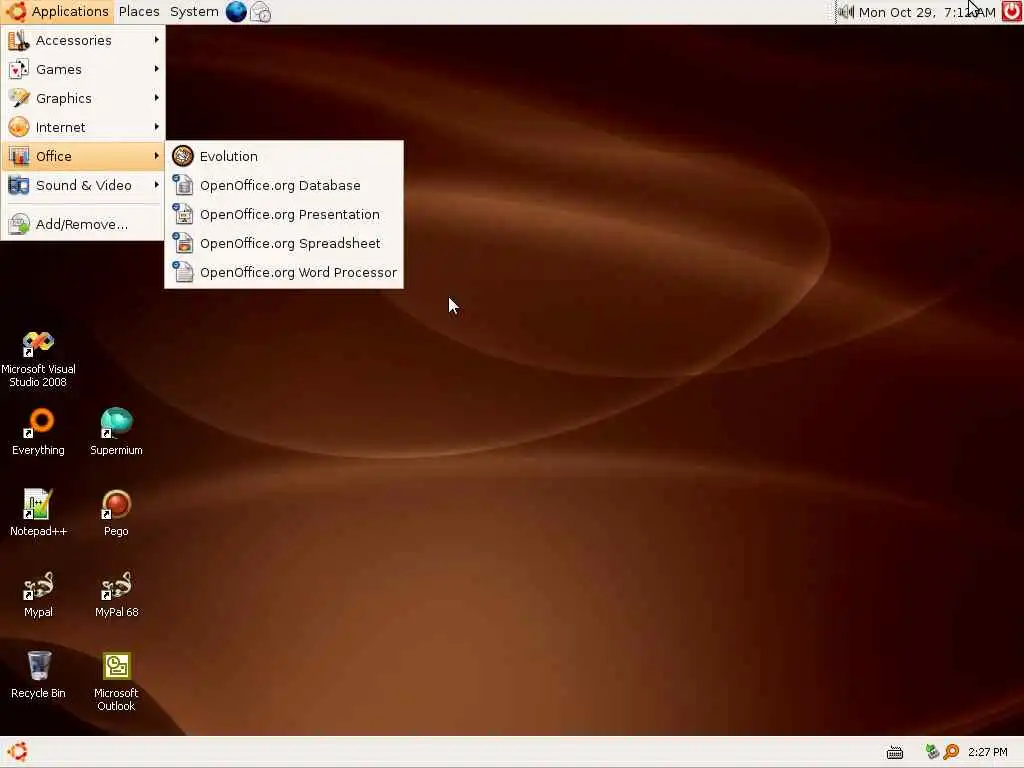
Task: Open the Places menu
Action: [139, 12]
